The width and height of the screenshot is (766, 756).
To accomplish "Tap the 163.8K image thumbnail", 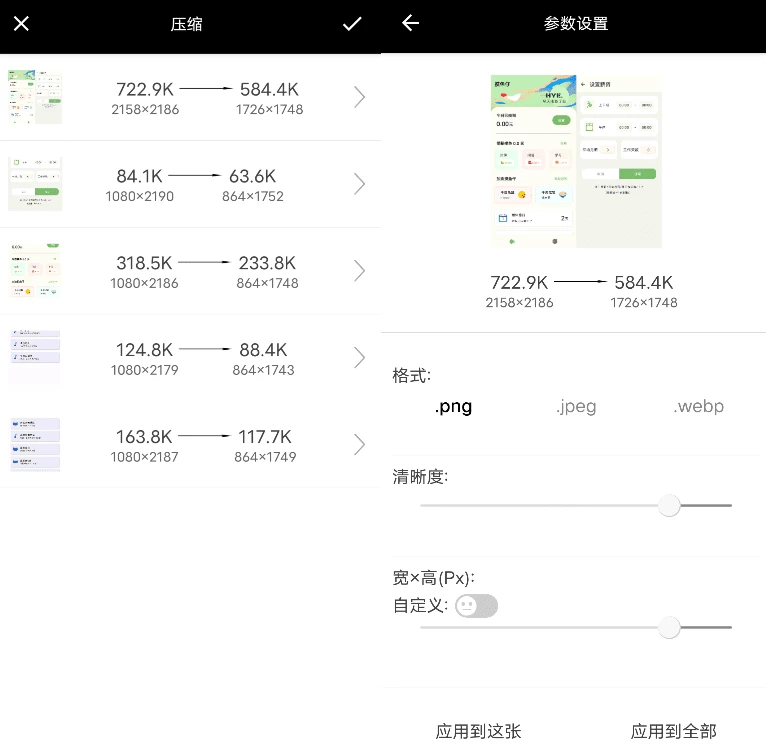I will tap(35, 444).
